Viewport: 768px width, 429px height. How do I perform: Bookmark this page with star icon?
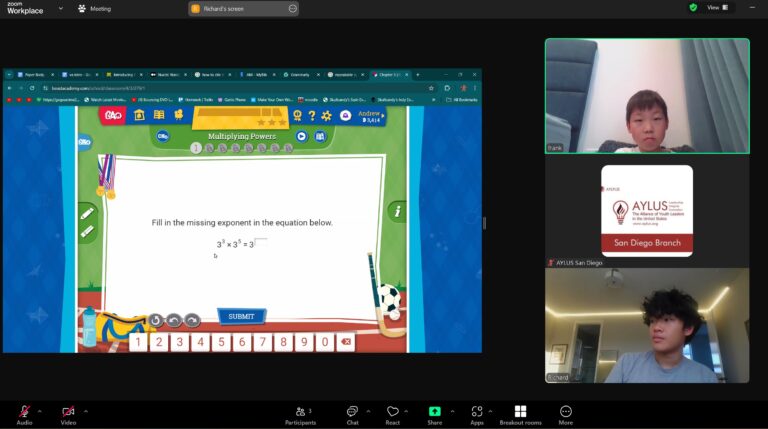pos(431,88)
